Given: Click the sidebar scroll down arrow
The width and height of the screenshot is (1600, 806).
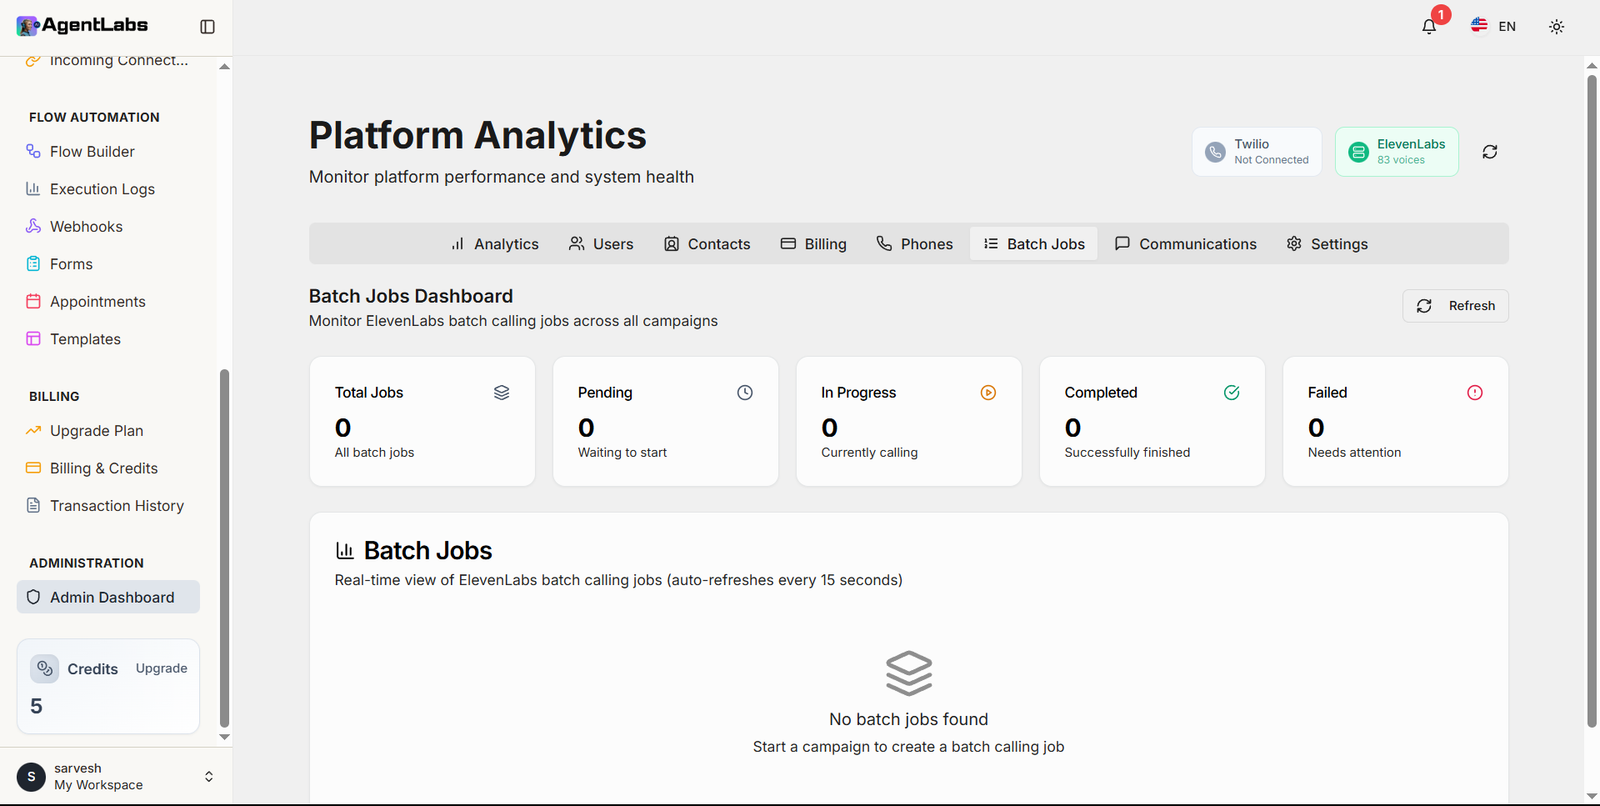Looking at the screenshot, I should (224, 737).
